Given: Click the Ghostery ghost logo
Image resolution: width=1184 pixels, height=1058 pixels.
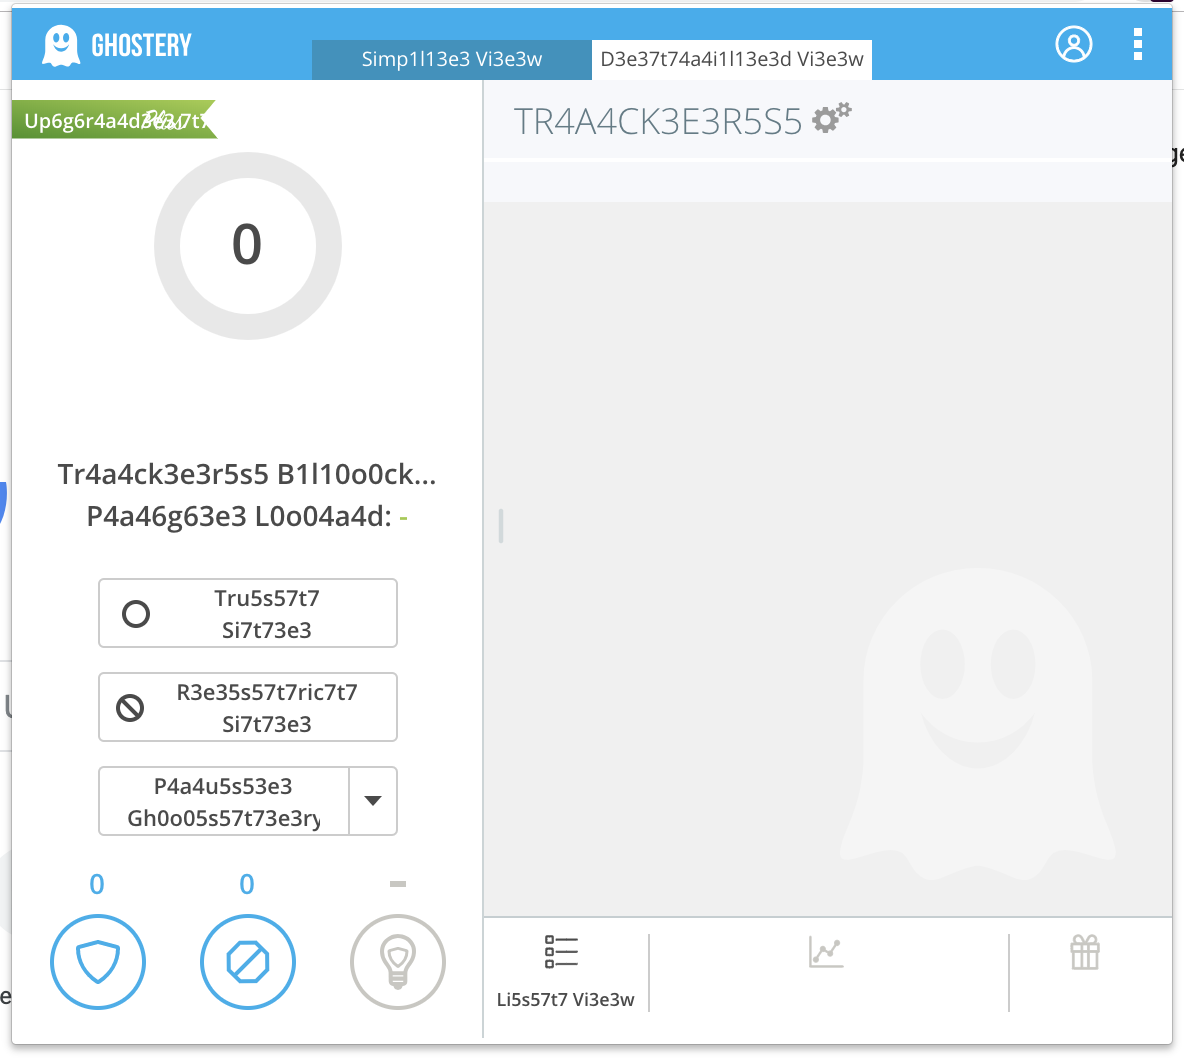Looking at the screenshot, I should [x=61, y=45].
